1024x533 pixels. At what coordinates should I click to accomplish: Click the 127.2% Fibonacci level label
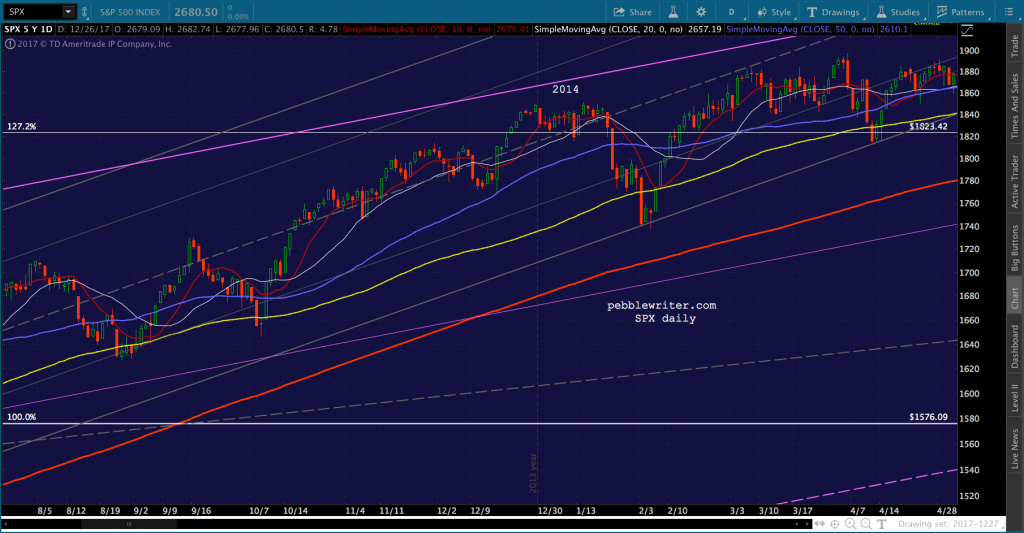tap(22, 126)
